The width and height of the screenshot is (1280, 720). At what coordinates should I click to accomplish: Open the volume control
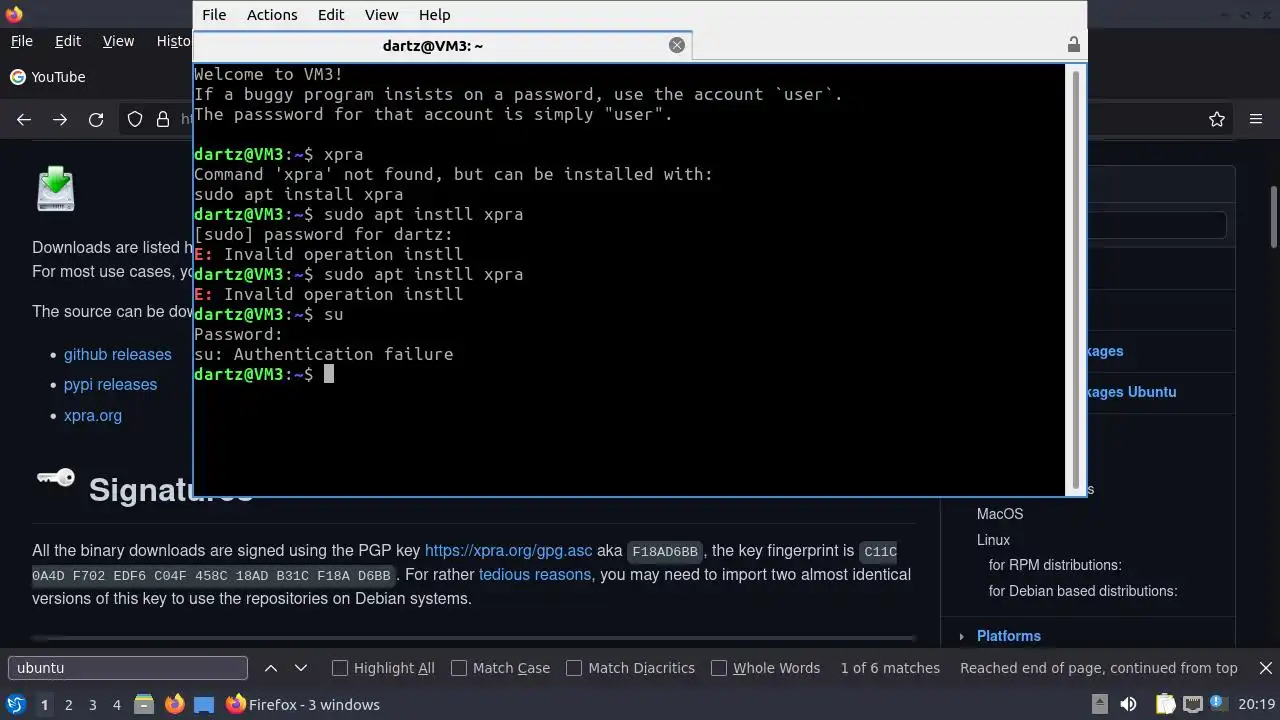1128,705
